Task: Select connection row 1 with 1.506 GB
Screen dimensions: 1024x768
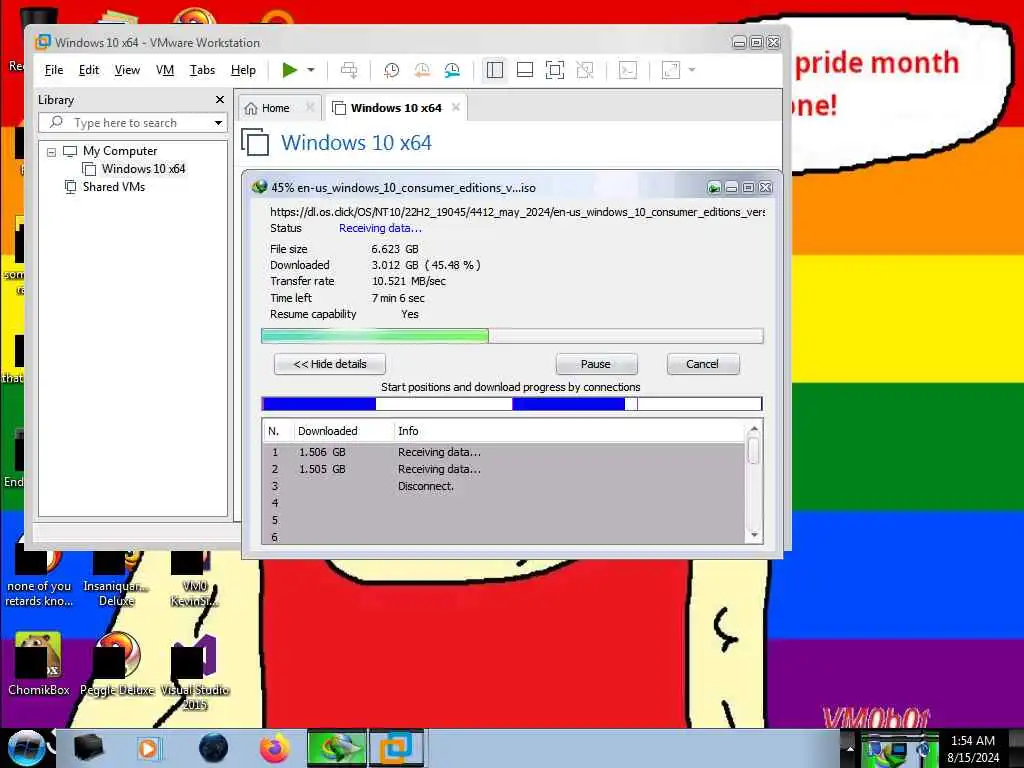Action: click(504, 452)
